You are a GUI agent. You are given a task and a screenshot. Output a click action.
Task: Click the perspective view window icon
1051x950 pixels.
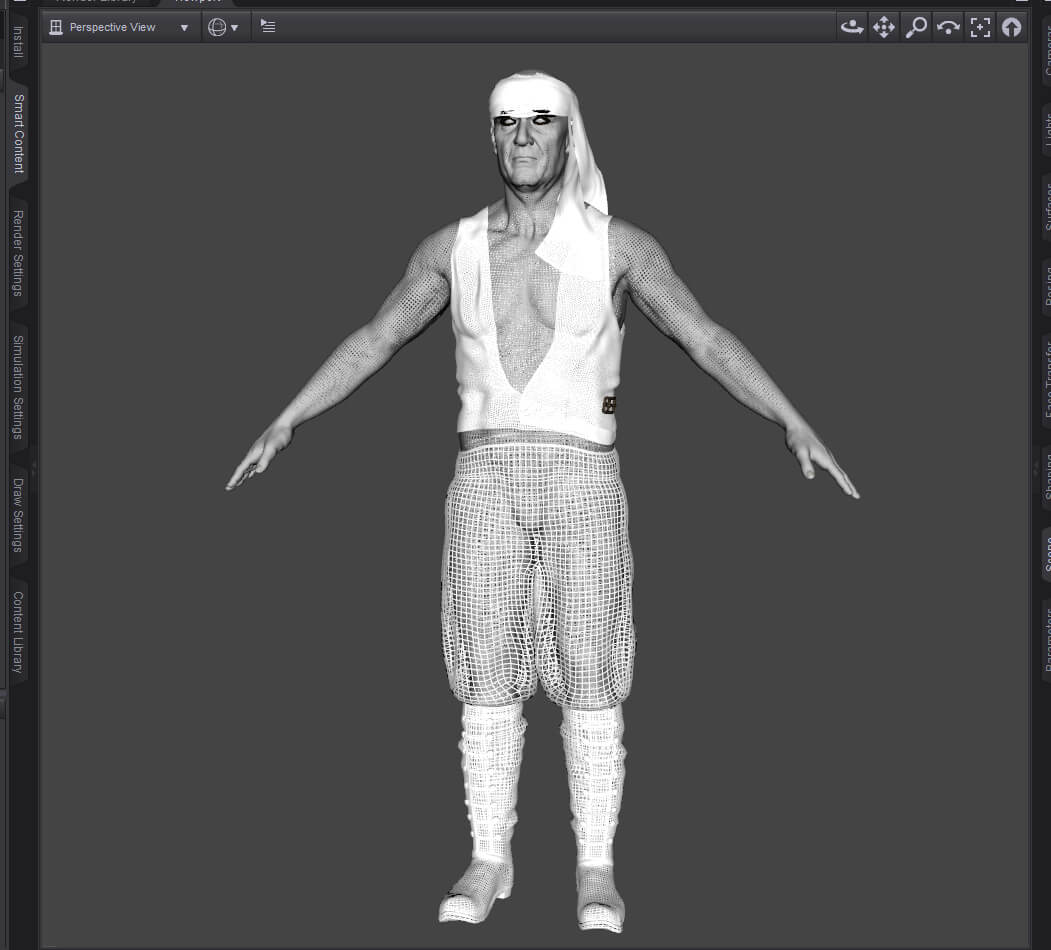pyautogui.click(x=56, y=27)
